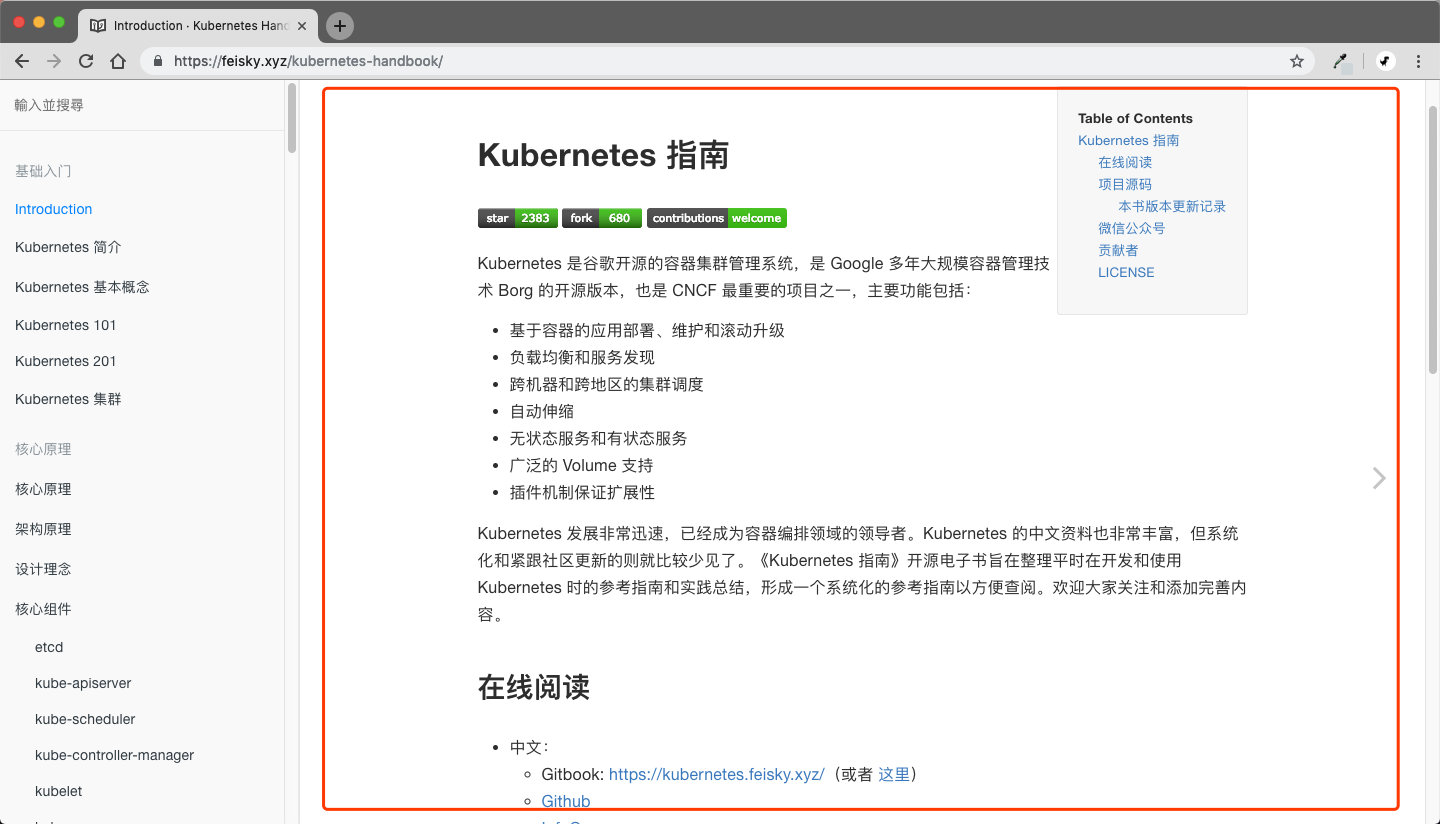The width and height of the screenshot is (1440, 824).
Task: Click the bullet text 广泛的 Volume 支持
Action: tap(581, 465)
